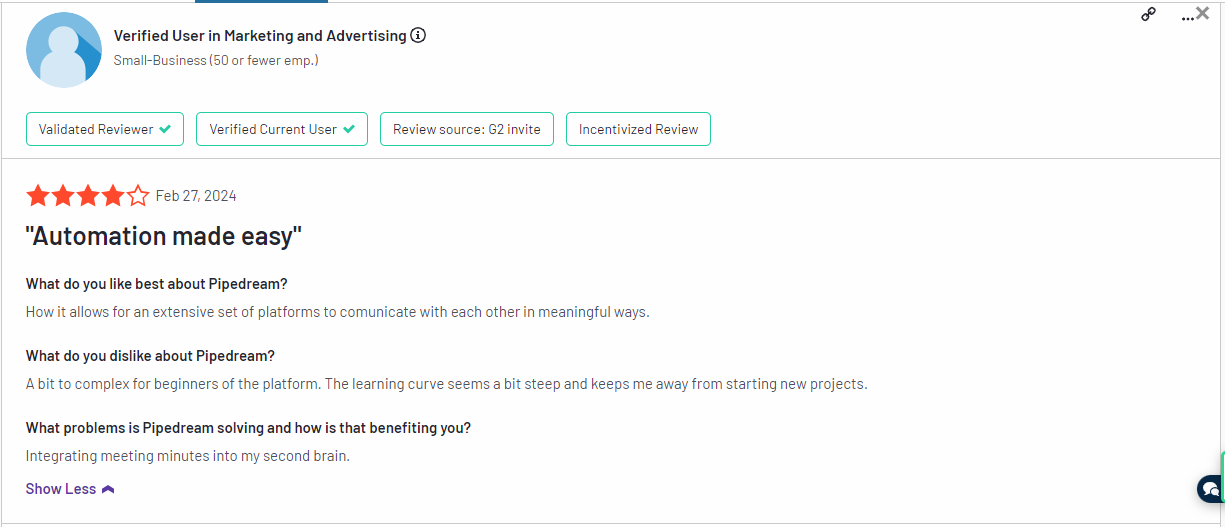The image size is (1225, 527).
Task: Click the Incentivized Review badge
Action: coord(638,129)
